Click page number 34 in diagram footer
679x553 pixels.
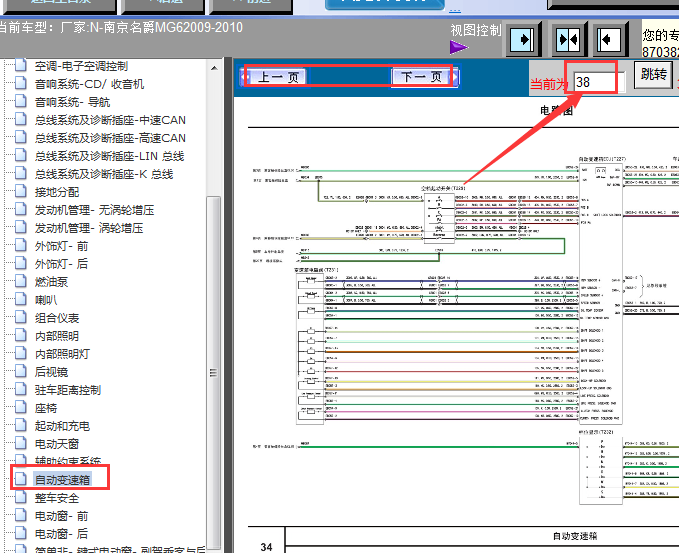[x=266, y=547]
